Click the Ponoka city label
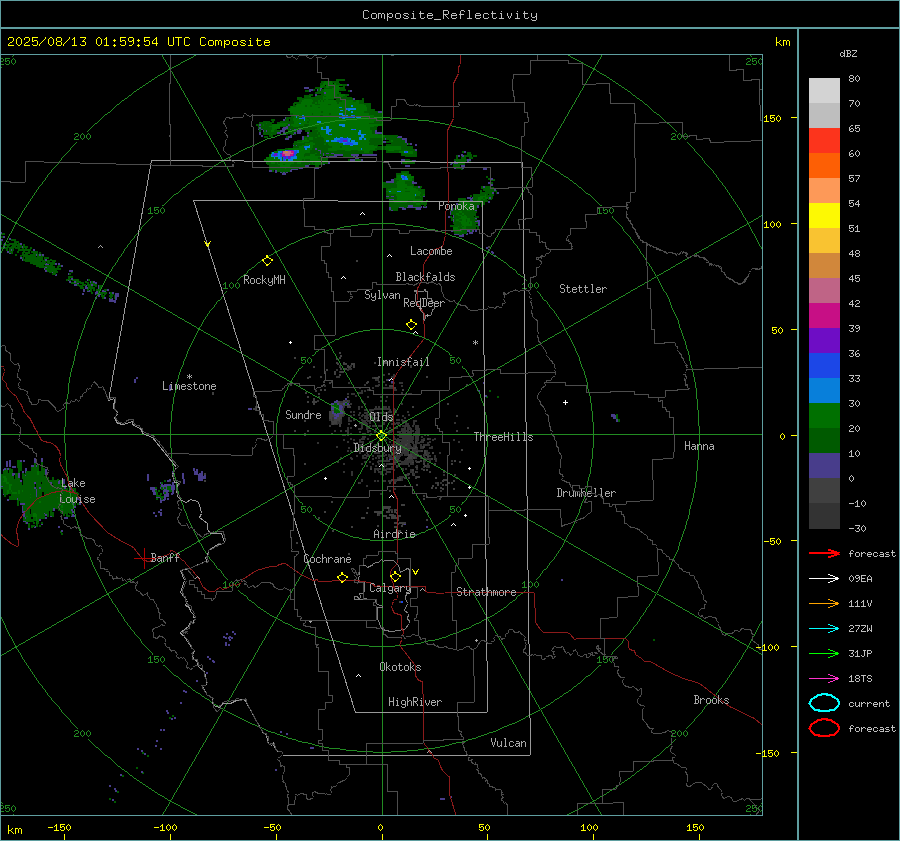 [x=456, y=206]
